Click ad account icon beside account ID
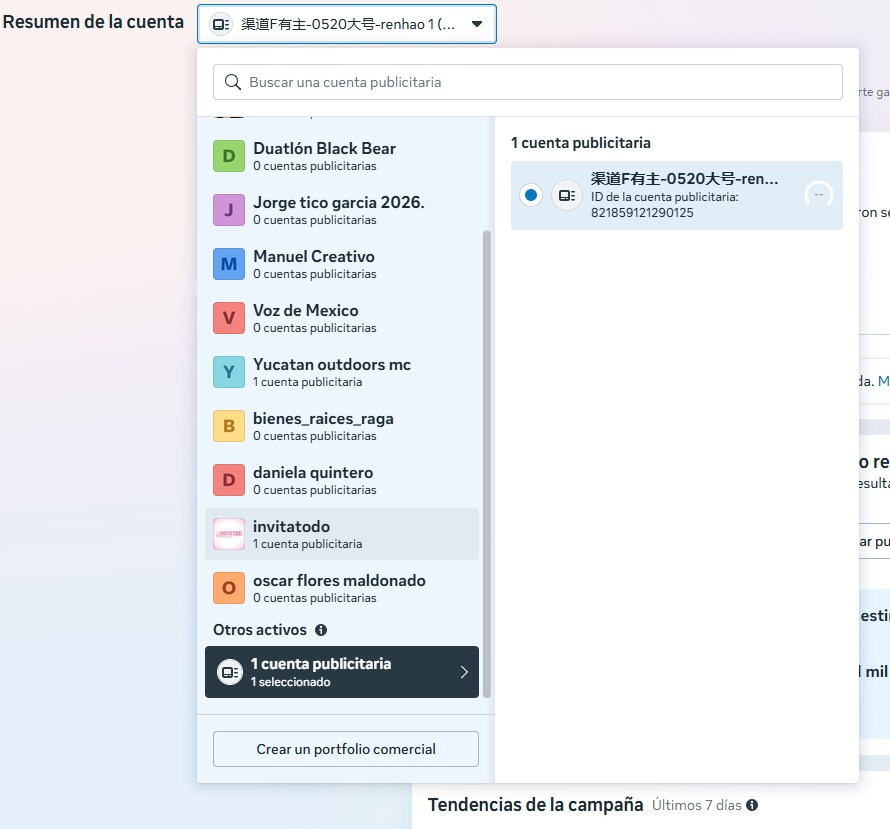The height and width of the screenshot is (829, 890). (566, 195)
